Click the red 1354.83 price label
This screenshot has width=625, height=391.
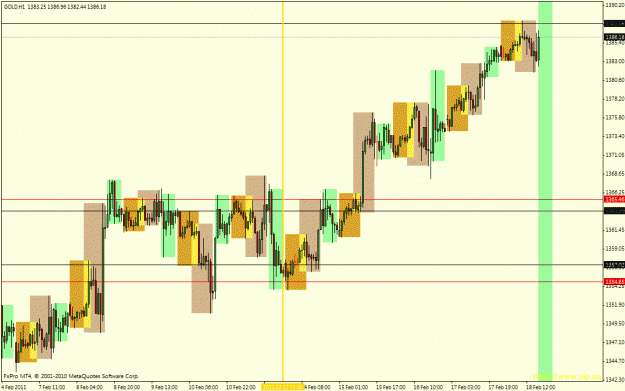tap(614, 282)
